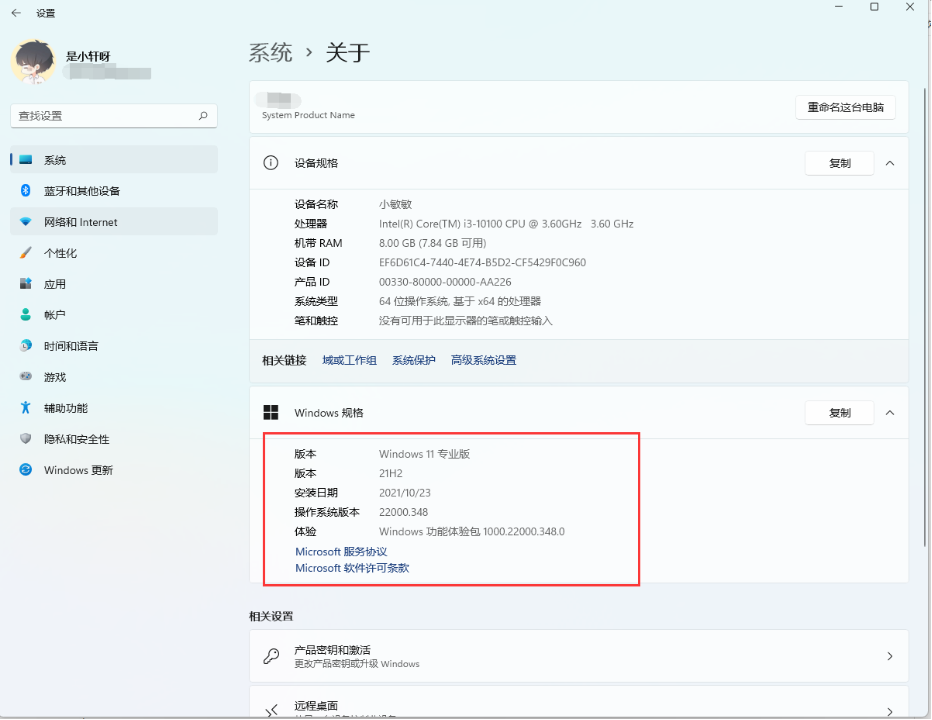Click the back arrow in the title bar

tap(16, 13)
